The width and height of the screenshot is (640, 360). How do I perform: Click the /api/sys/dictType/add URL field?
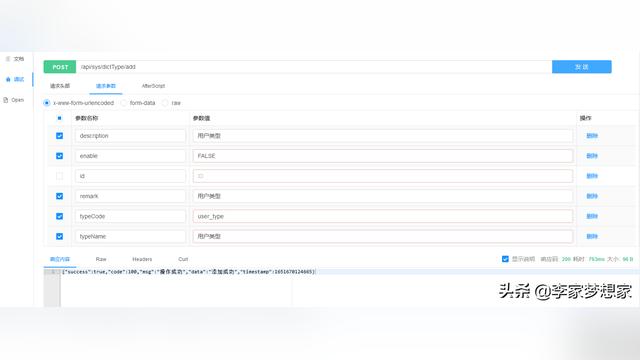pos(314,67)
